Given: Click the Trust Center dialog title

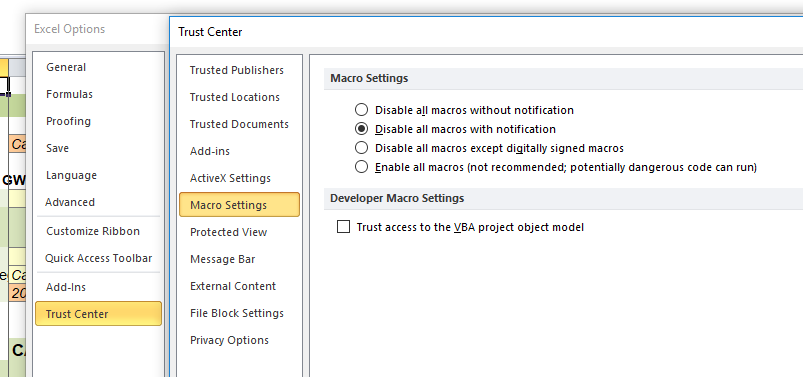Looking at the screenshot, I should point(210,32).
